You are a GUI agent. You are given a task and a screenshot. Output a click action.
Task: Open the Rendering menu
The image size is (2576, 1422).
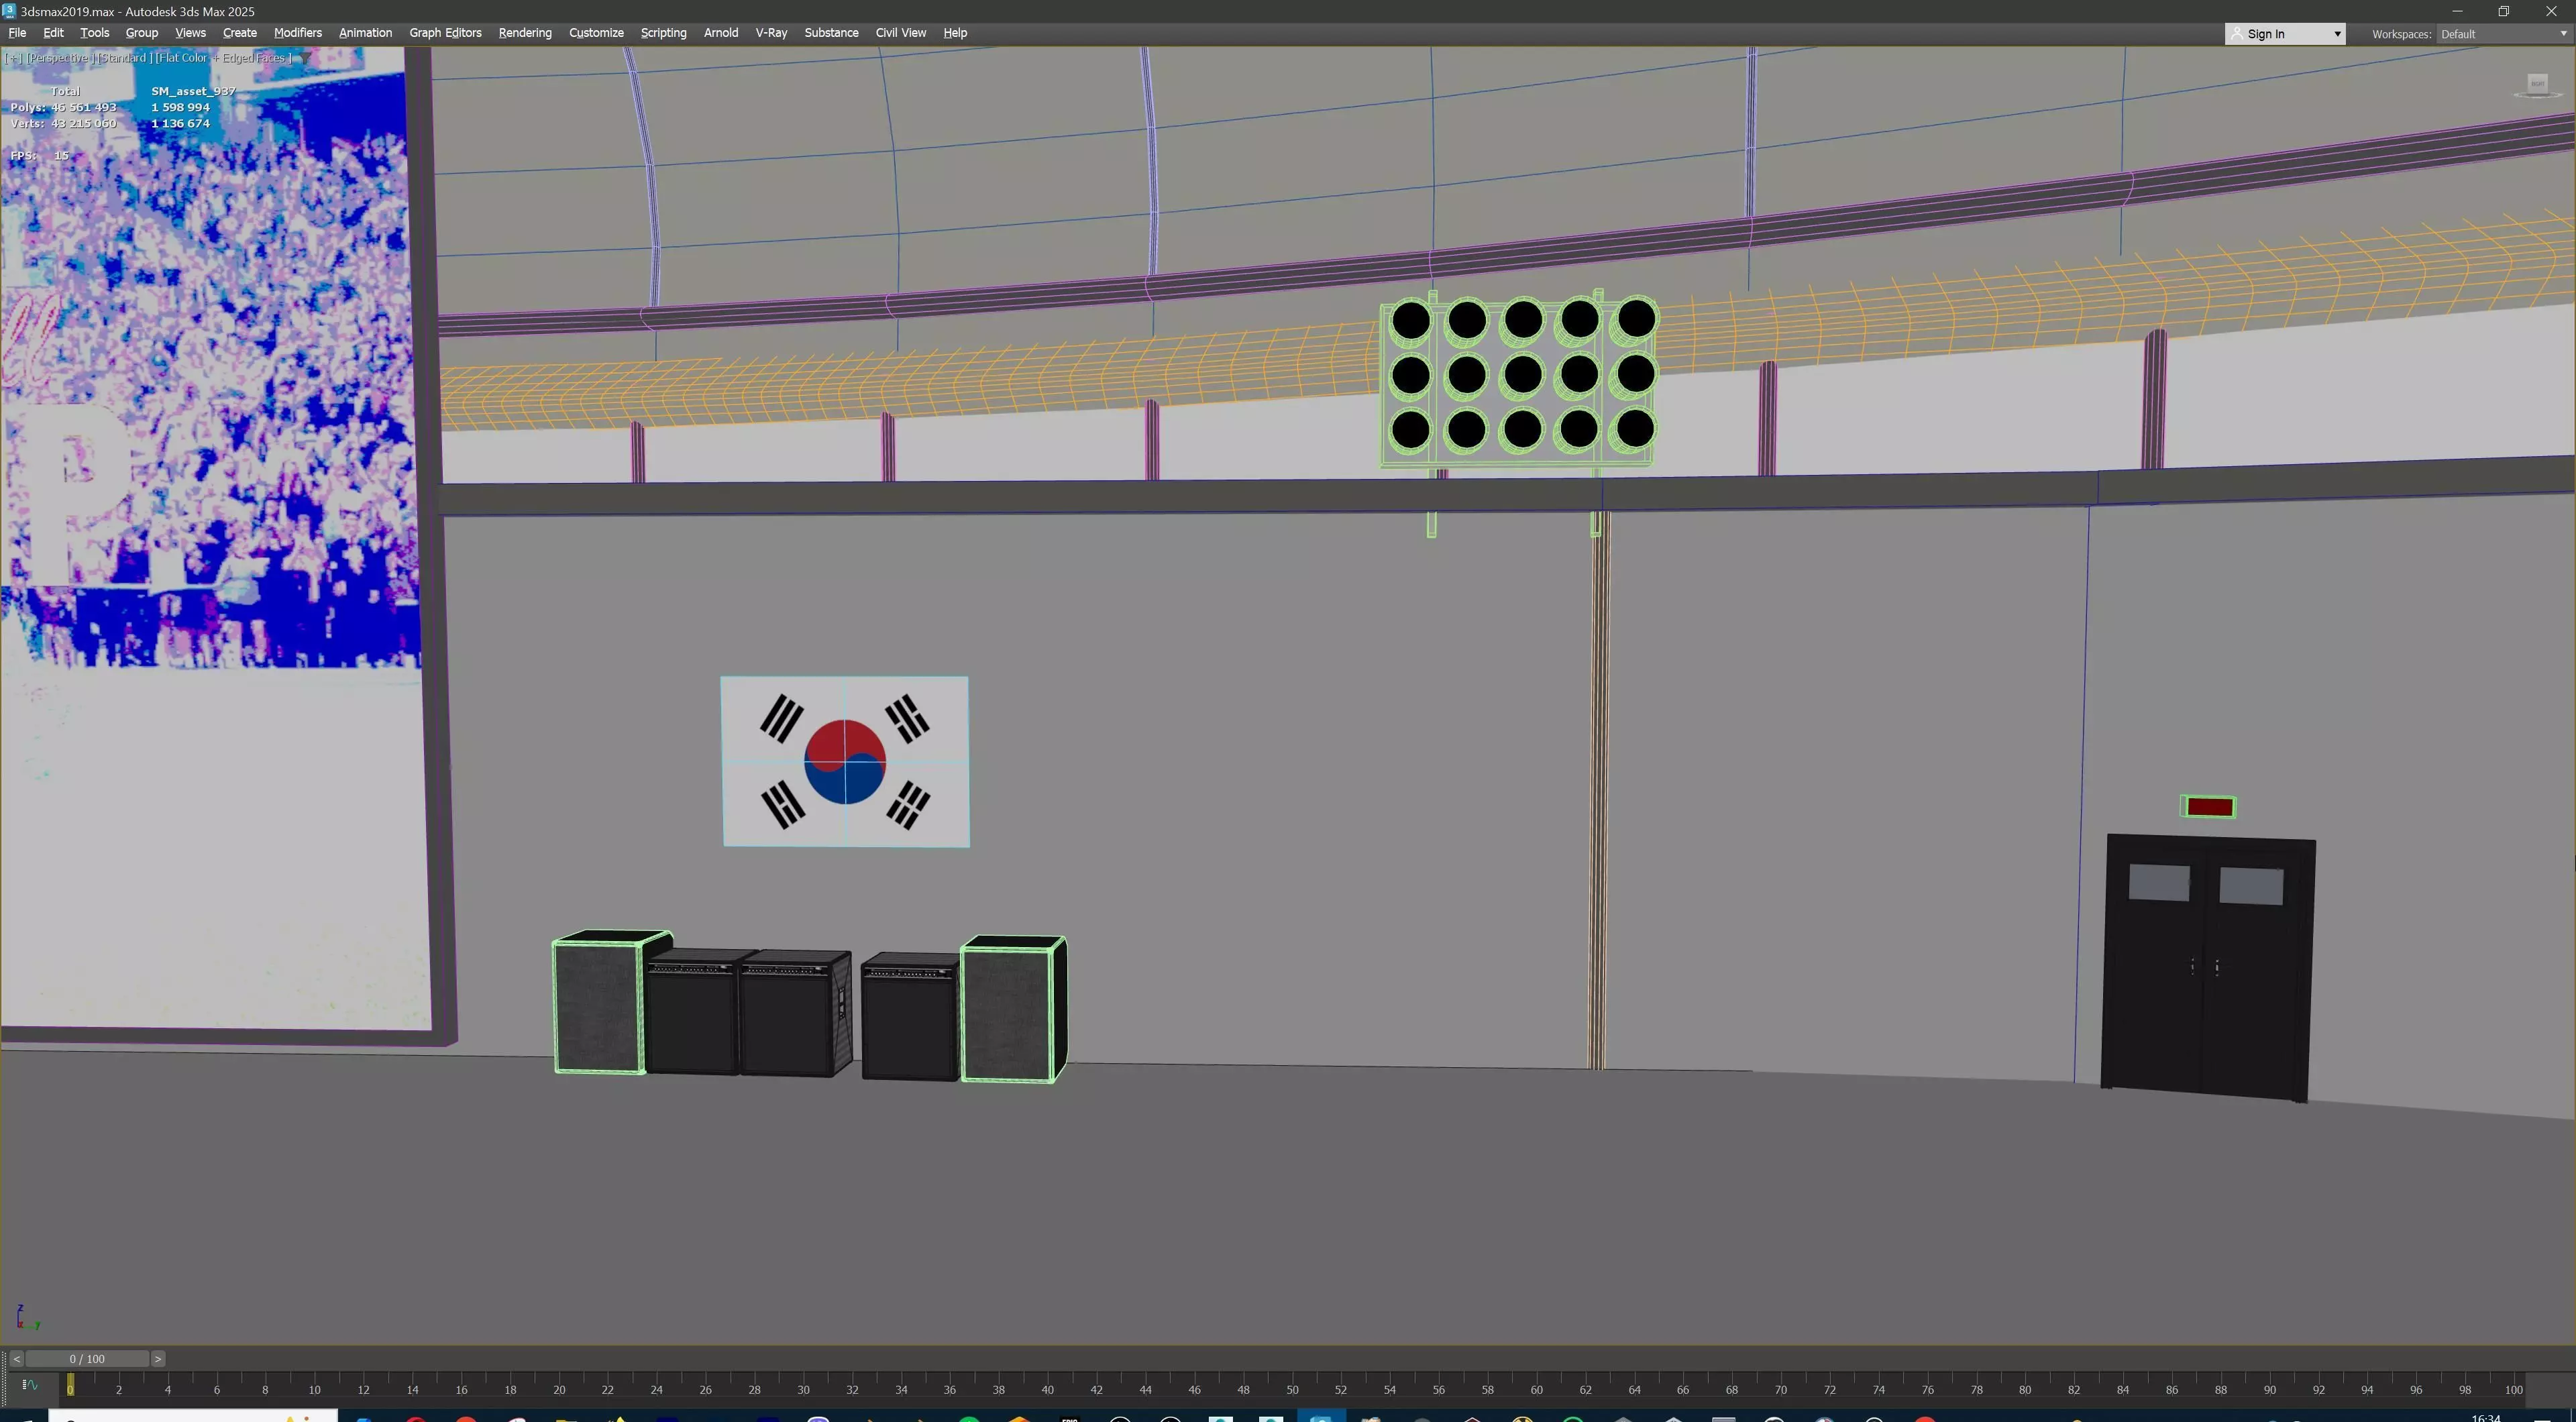(x=524, y=33)
